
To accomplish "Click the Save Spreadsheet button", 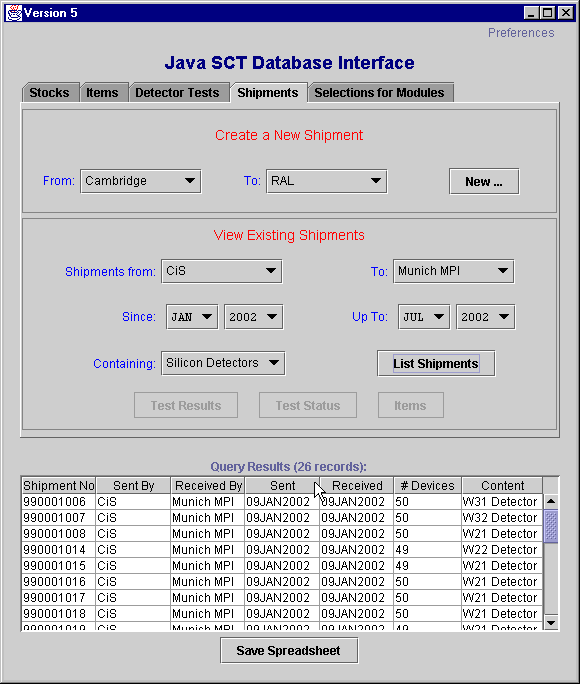I will (x=289, y=650).
